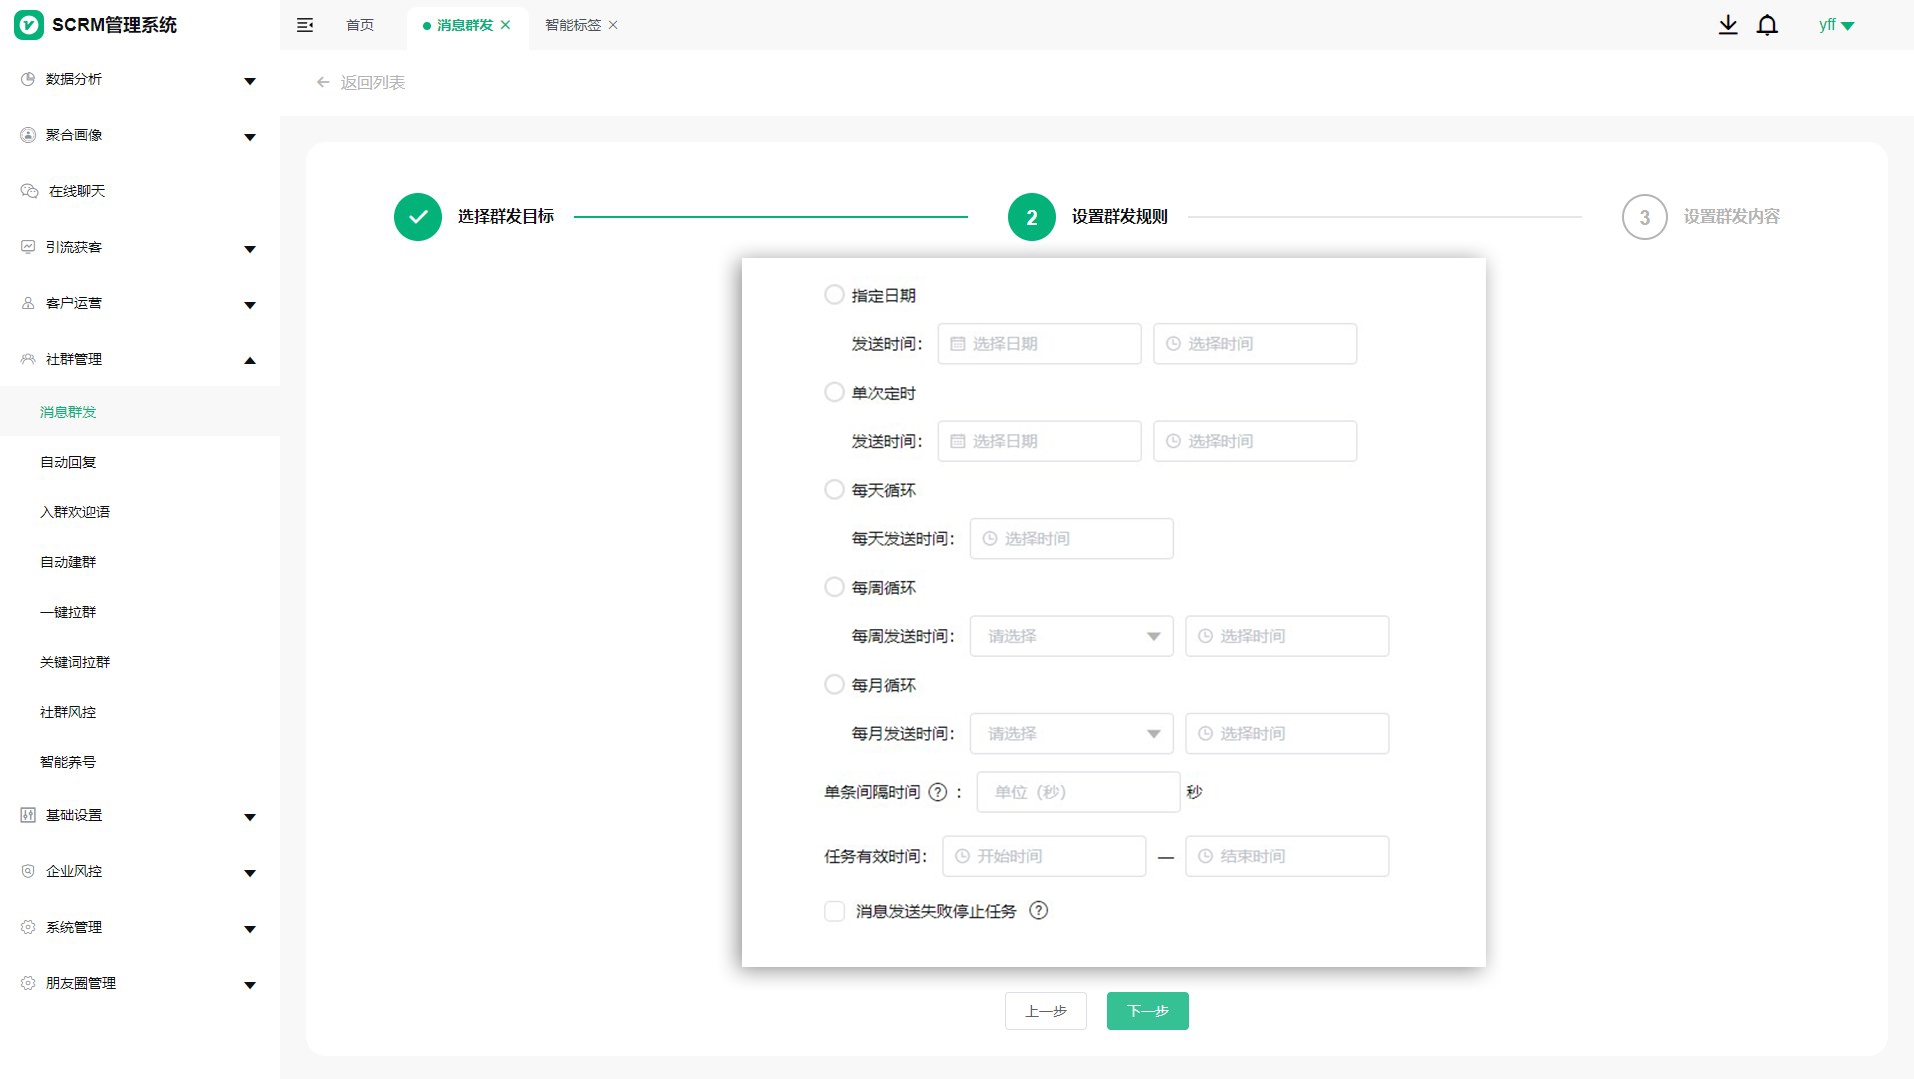Click the 下一步 button
1914x1079 pixels.
pos(1147,1011)
